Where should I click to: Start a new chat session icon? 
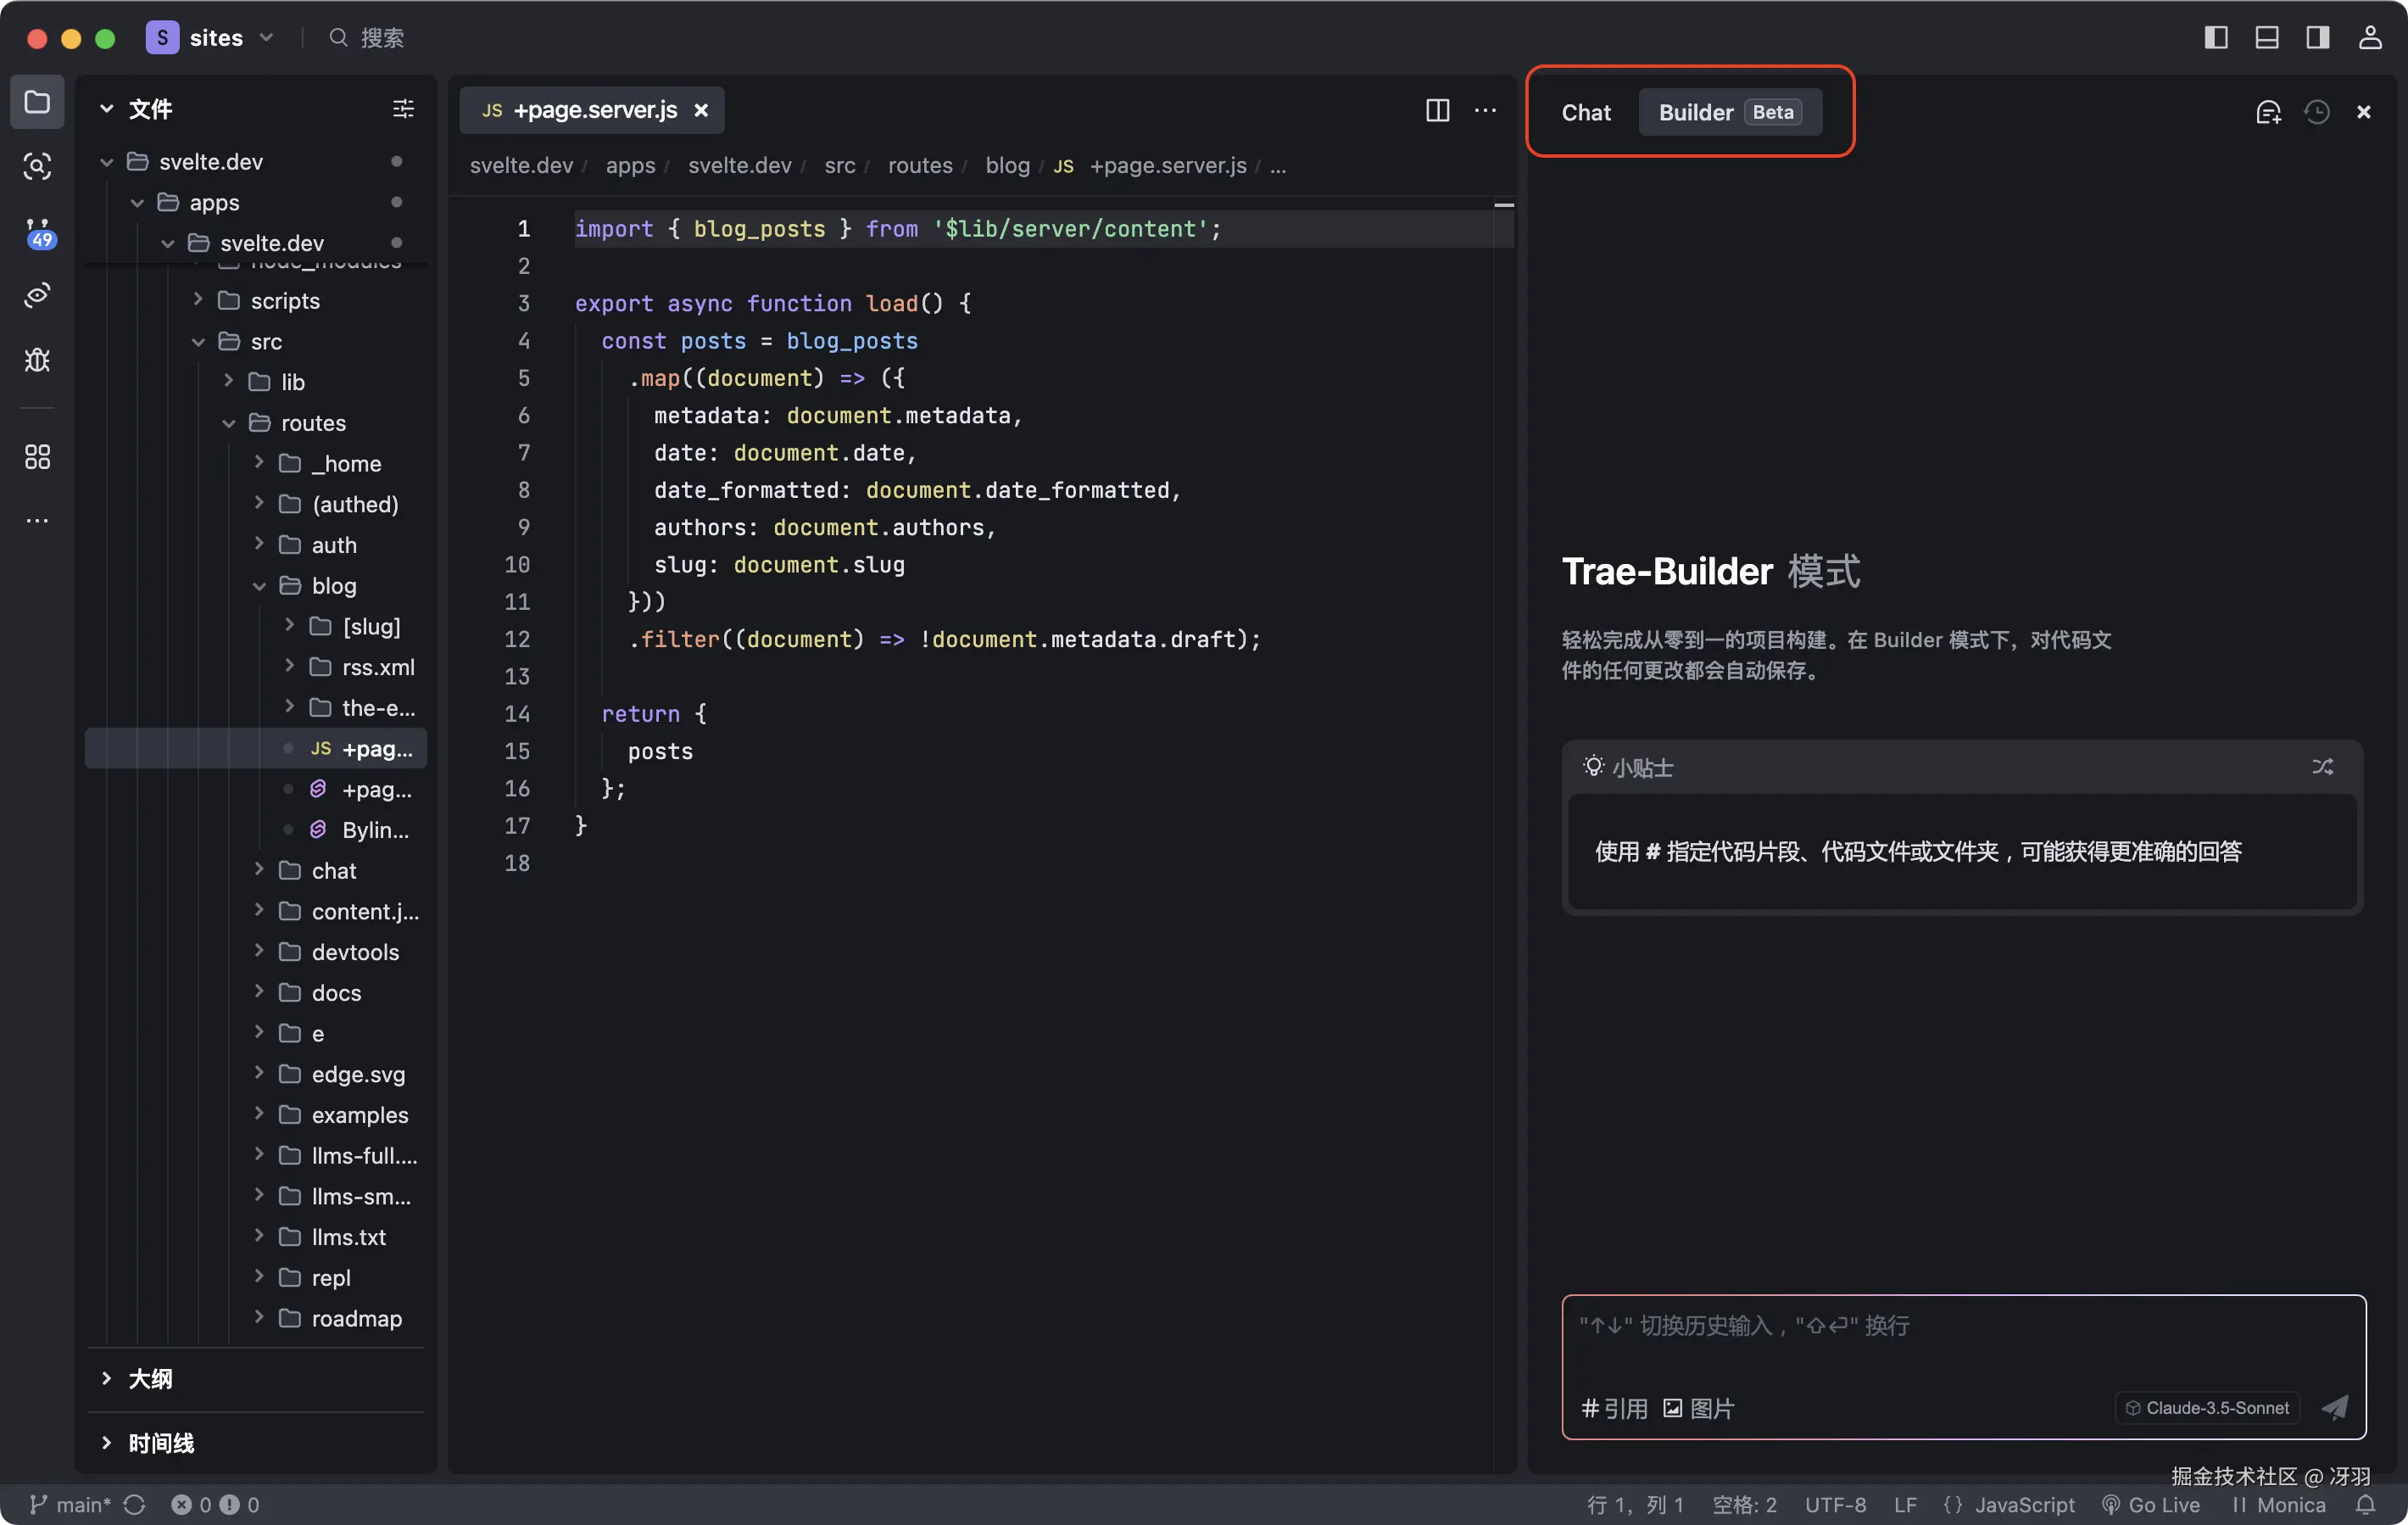[2268, 112]
